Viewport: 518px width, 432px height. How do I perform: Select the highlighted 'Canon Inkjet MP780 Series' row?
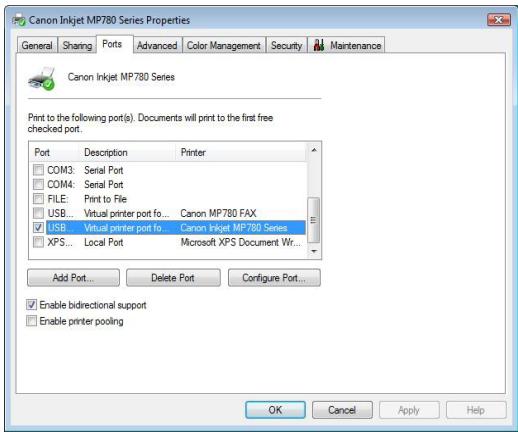tap(176, 228)
